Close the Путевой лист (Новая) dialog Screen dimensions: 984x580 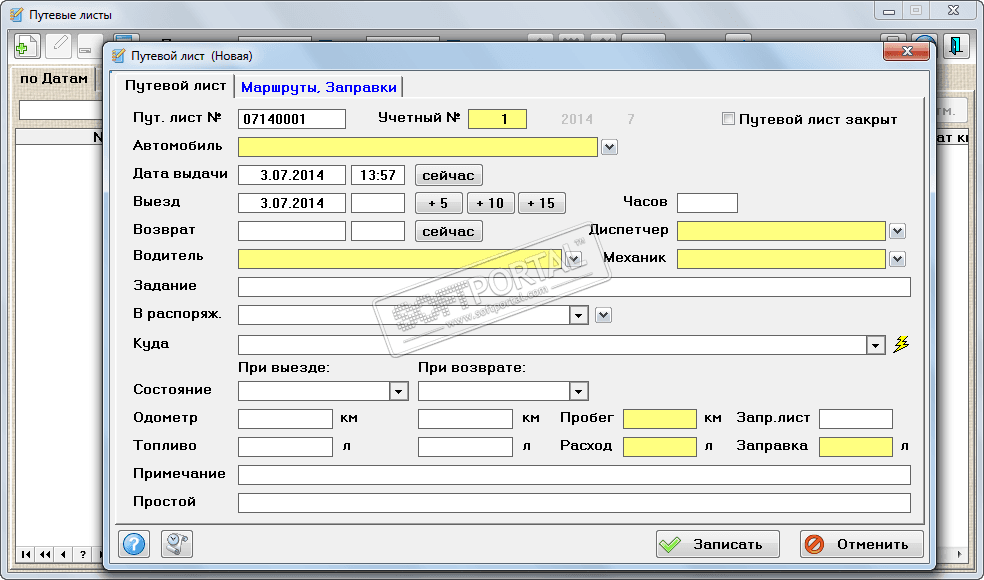906,51
